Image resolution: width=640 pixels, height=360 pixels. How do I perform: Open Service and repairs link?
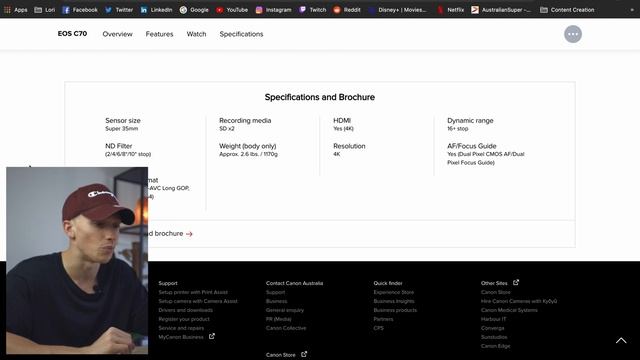click(x=181, y=328)
